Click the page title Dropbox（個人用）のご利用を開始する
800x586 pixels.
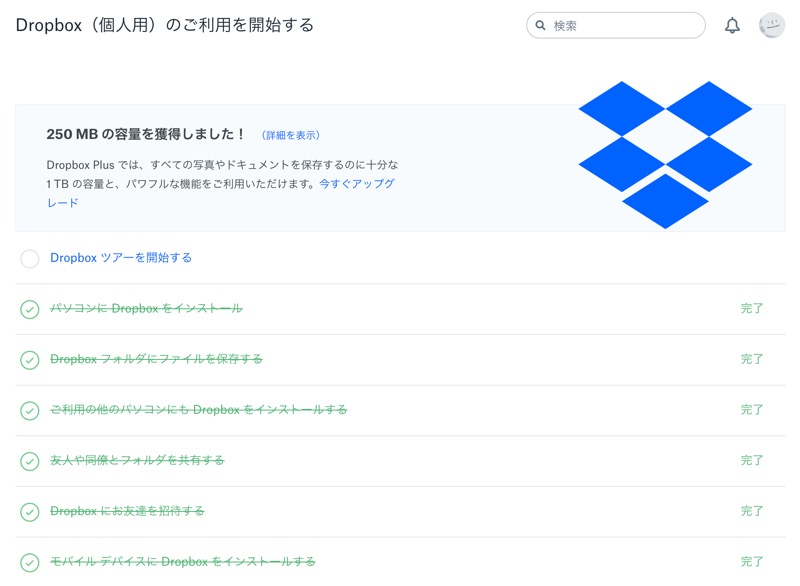pyautogui.click(x=165, y=25)
